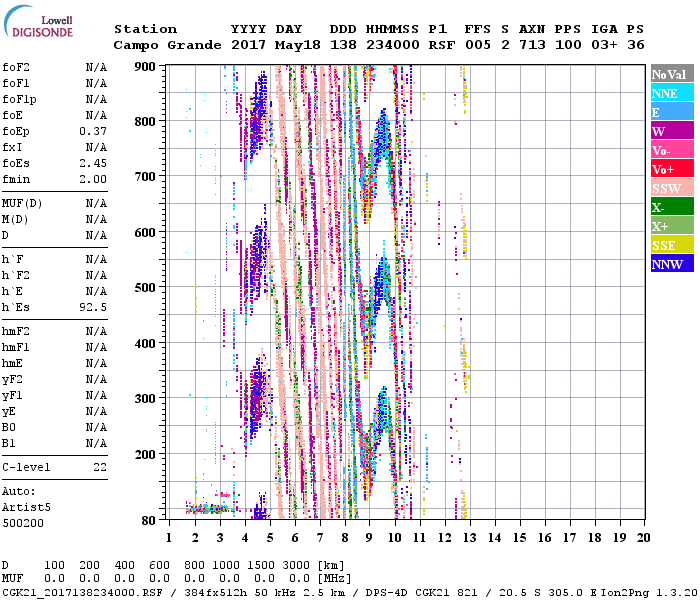Select the X+ light green legend swatch
This screenshot has height=600, width=700.
[672, 225]
